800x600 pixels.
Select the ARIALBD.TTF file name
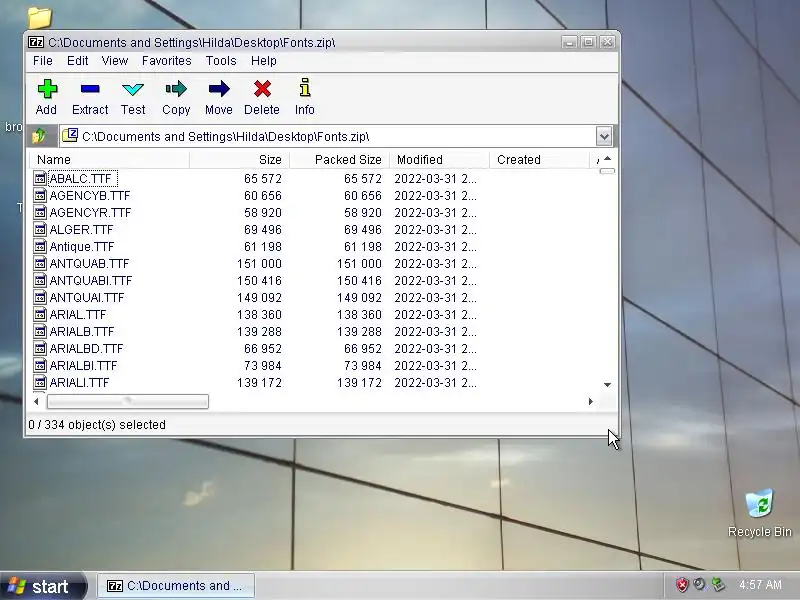(x=86, y=348)
